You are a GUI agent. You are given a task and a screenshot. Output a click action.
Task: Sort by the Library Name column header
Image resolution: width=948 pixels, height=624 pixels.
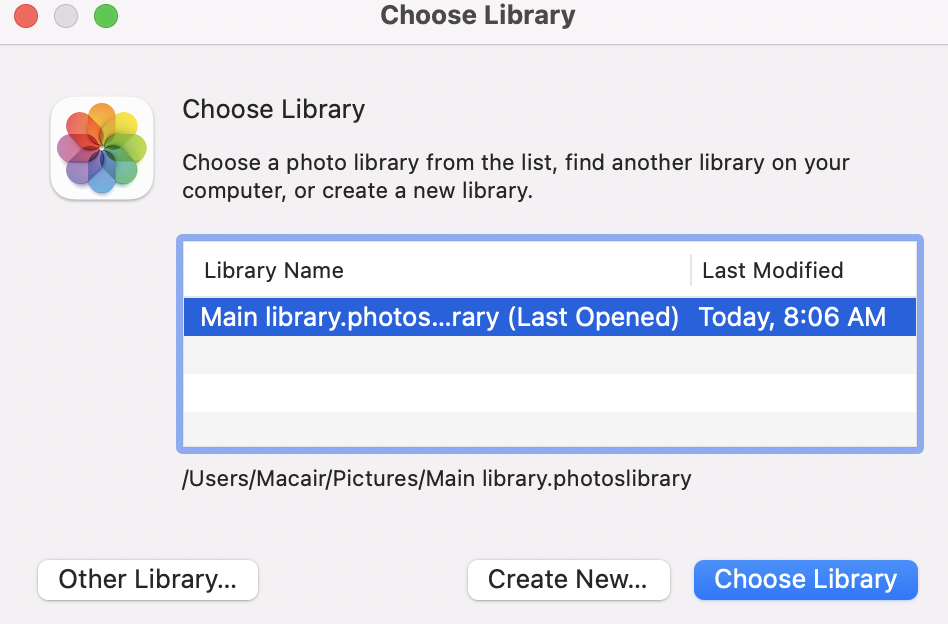pyautogui.click(x=274, y=270)
